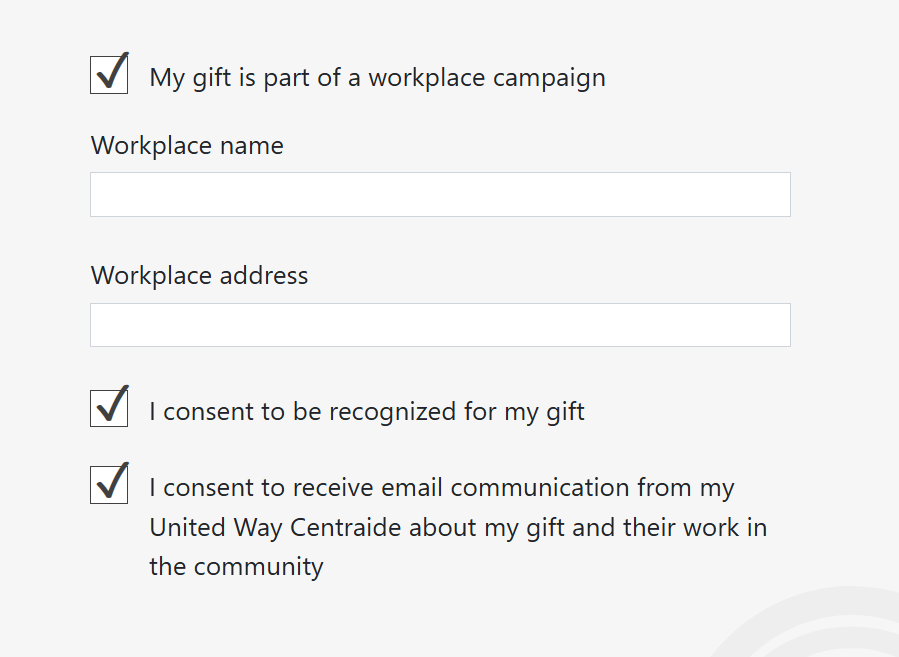Focus the Workplace name text field
Viewport: 899px width, 657px height.
[x=440, y=195]
